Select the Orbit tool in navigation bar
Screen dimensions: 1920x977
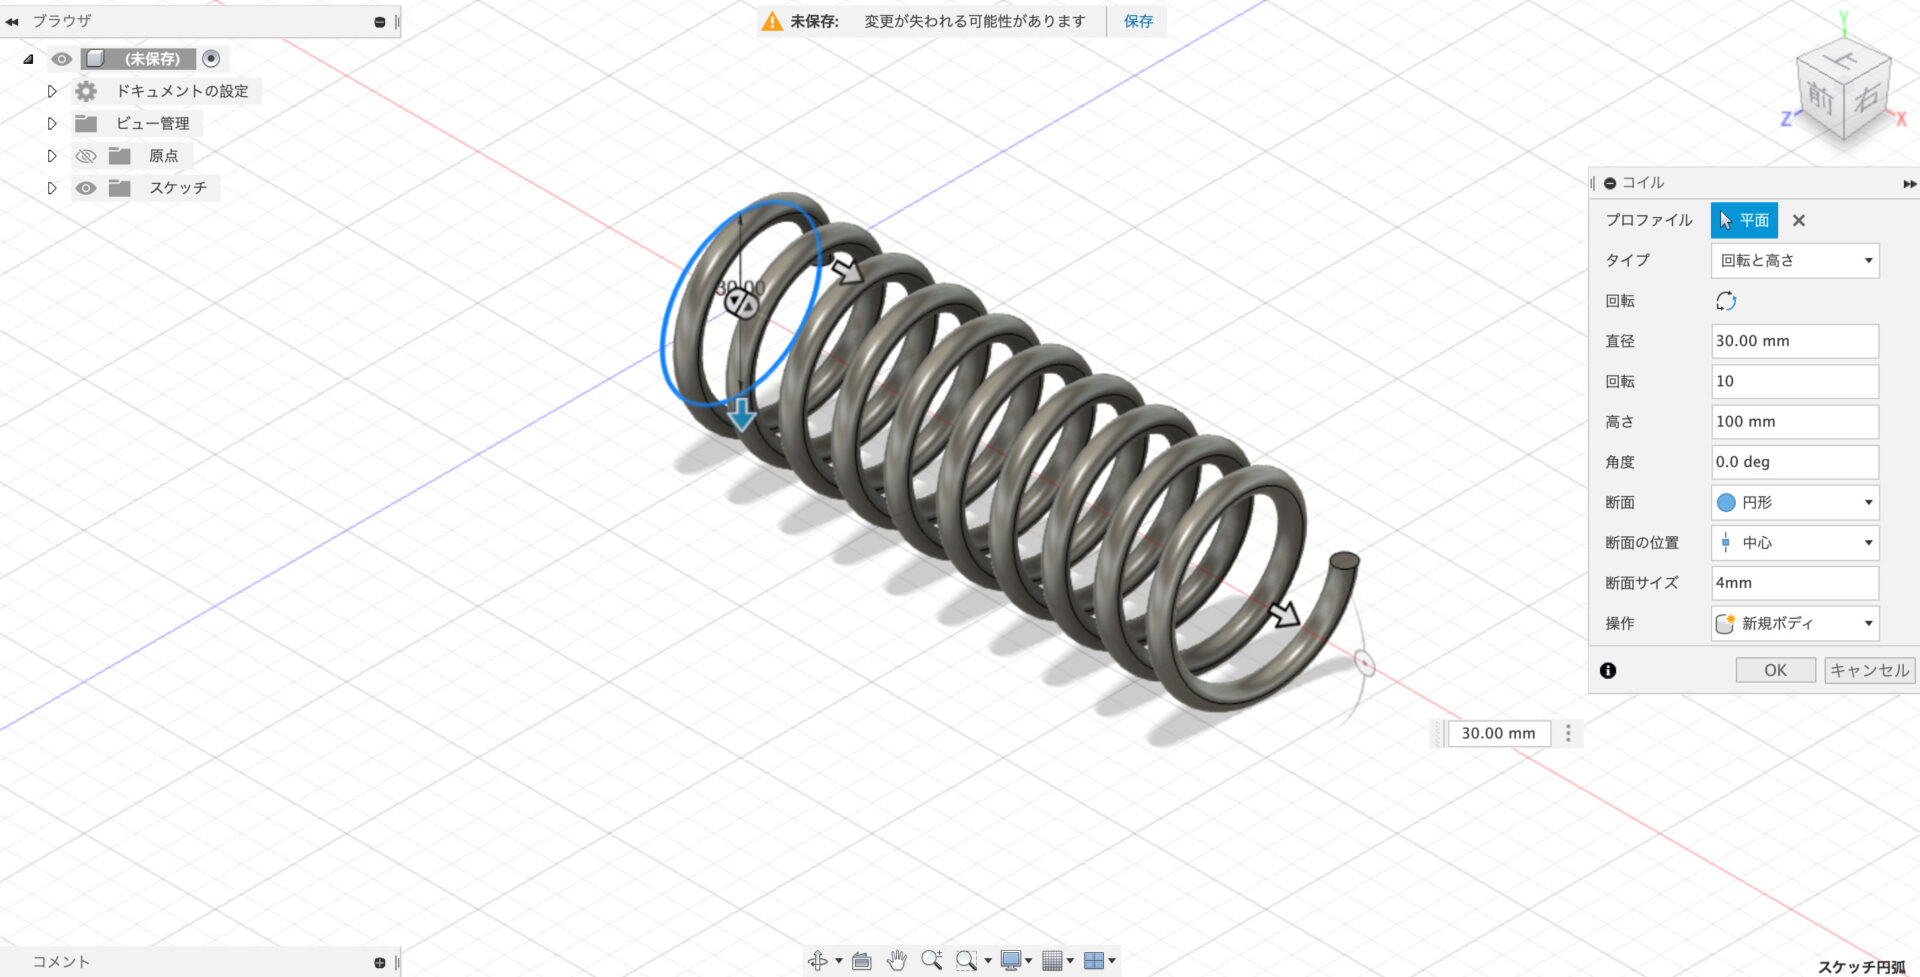click(x=817, y=961)
